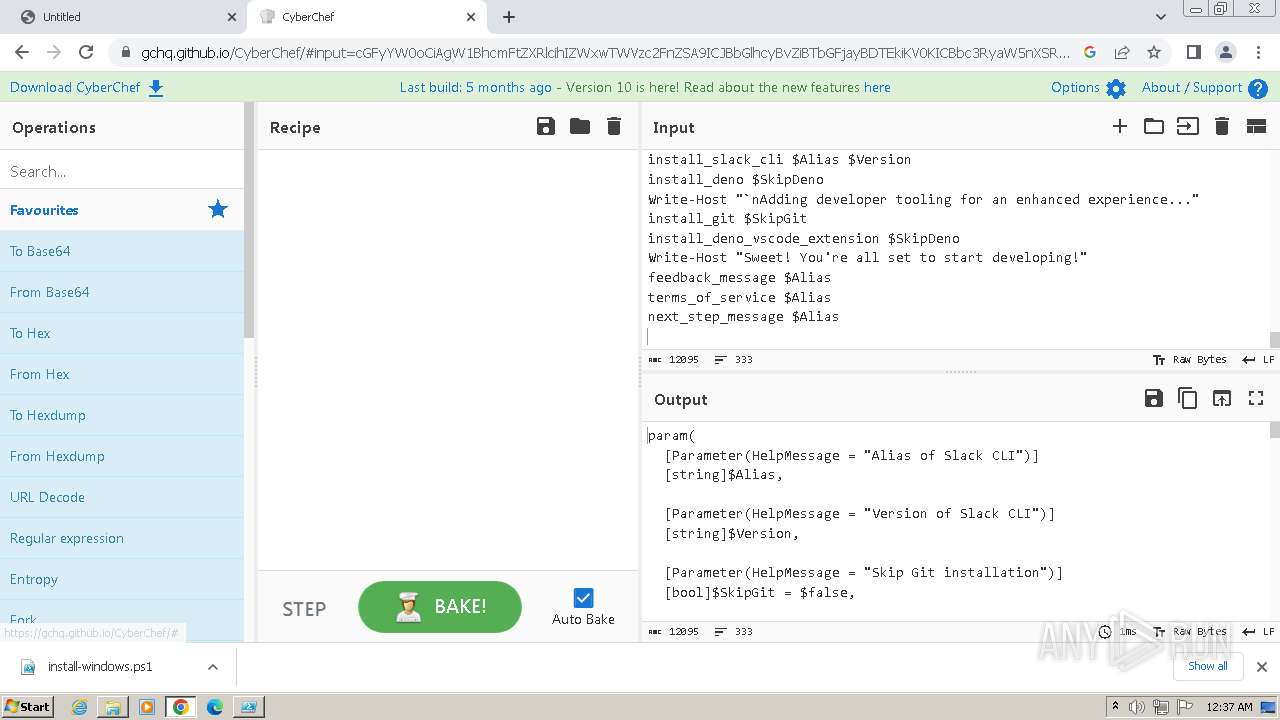Clear the recipe with the trash icon

tap(614, 126)
